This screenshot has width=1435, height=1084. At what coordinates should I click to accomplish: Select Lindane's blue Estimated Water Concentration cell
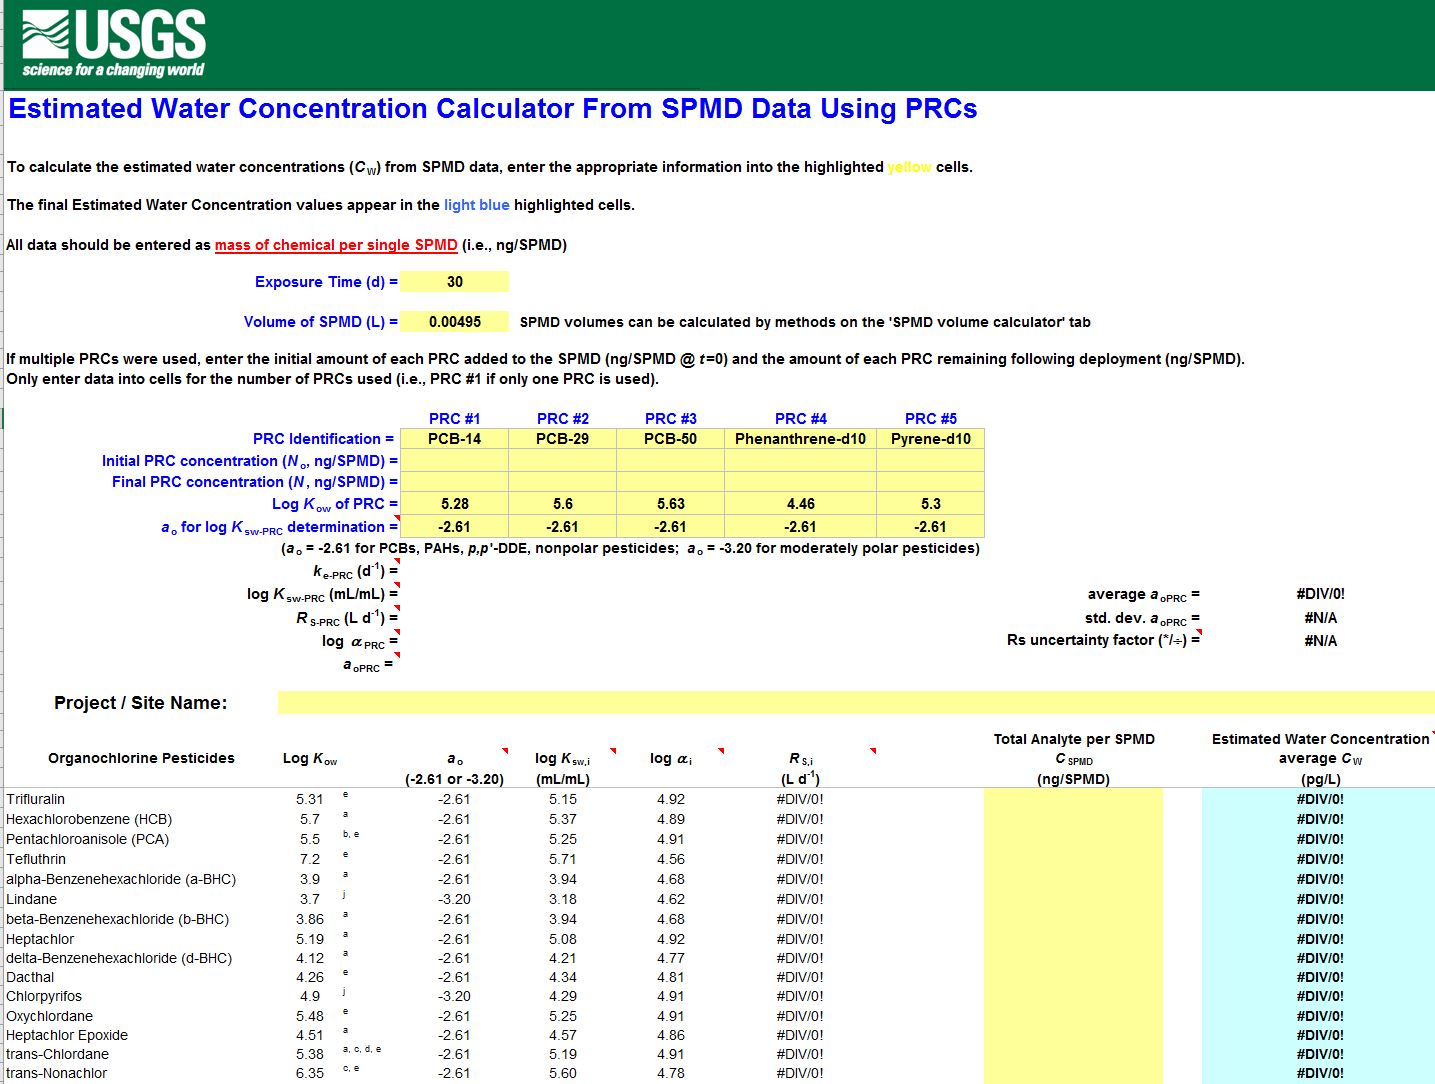[1316, 898]
